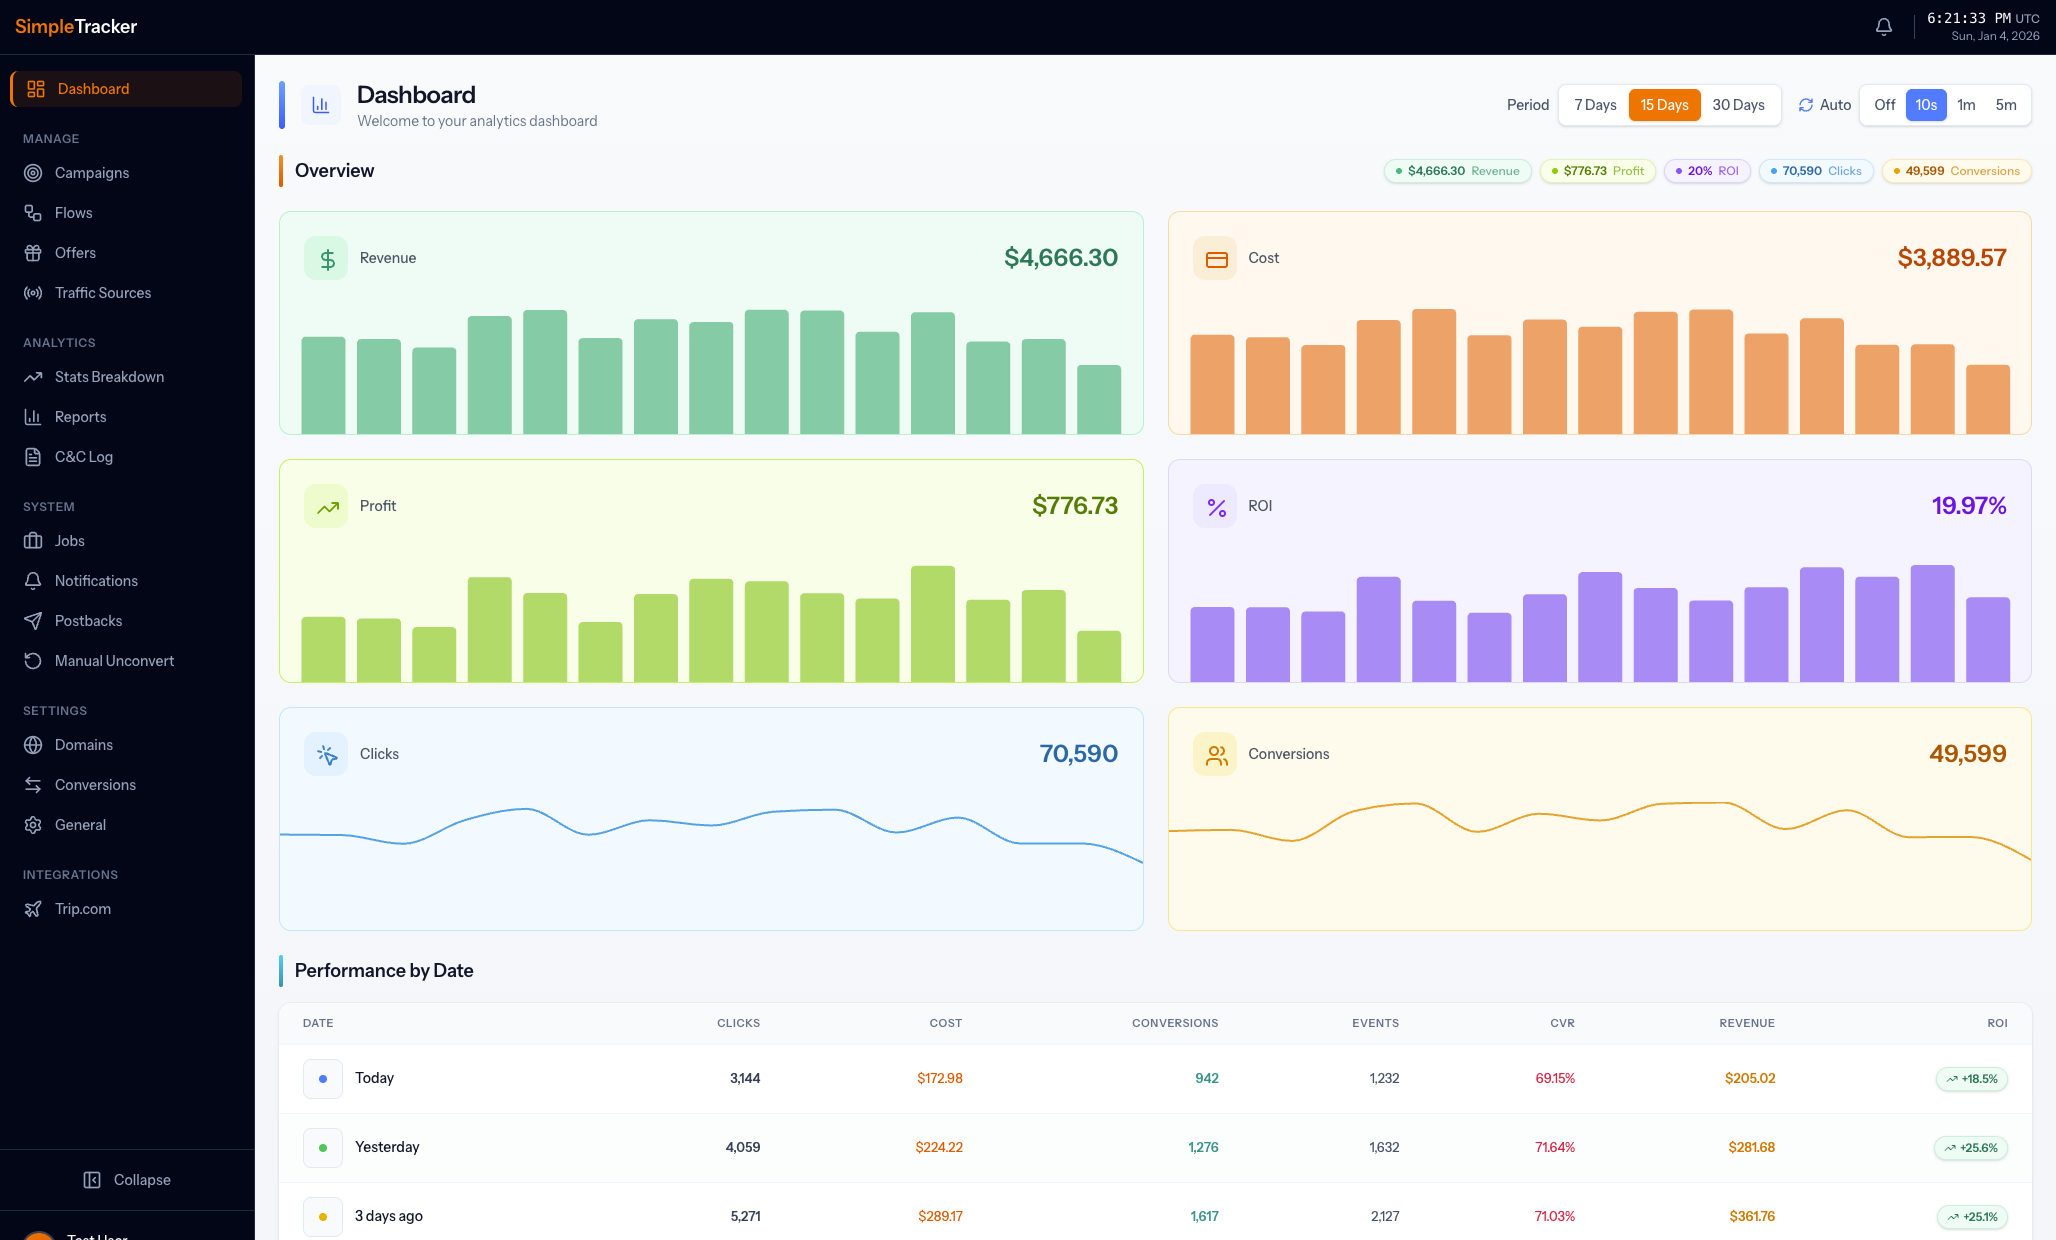Select the 30 Days period tab

[x=1739, y=104]
